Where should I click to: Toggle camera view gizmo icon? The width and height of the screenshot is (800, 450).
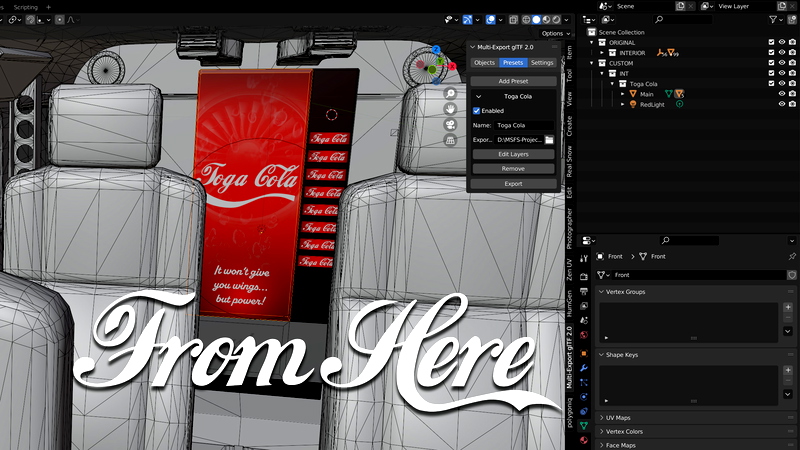coord(451,125)
